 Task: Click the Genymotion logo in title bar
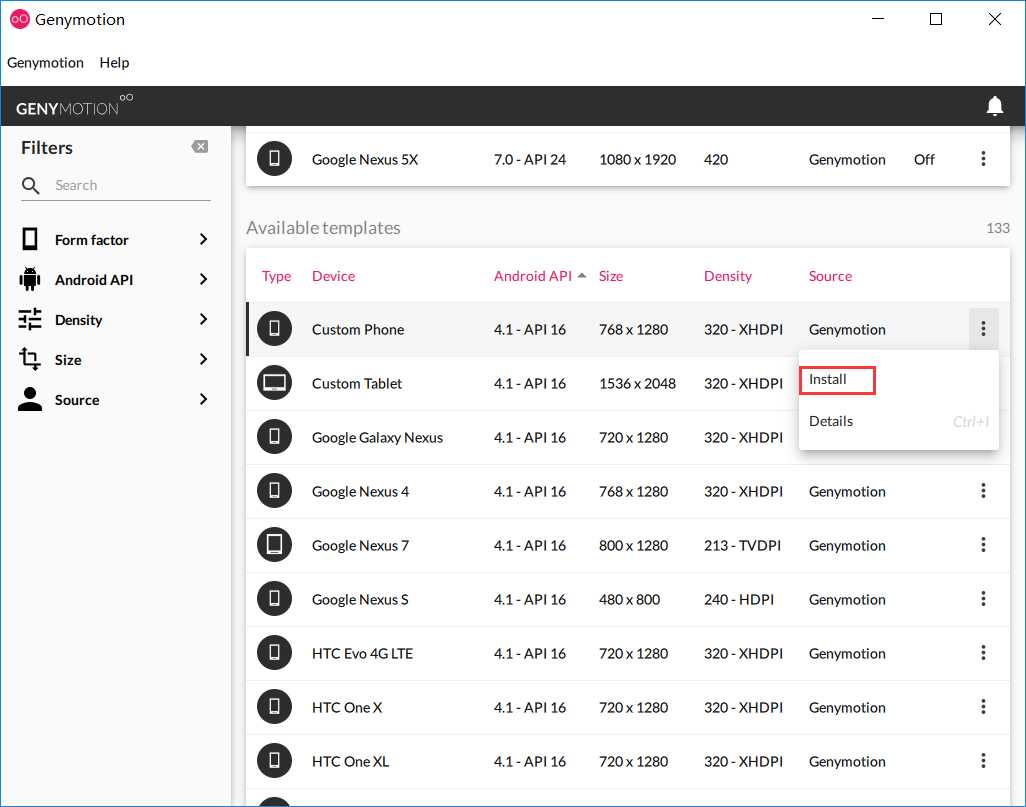(x=20, y=19)
